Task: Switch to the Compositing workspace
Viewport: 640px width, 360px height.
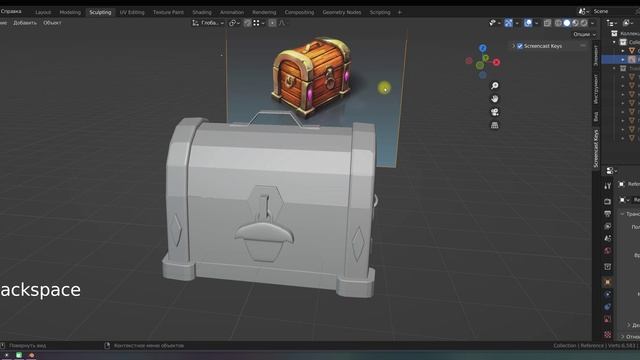Action: pos(300,12)
